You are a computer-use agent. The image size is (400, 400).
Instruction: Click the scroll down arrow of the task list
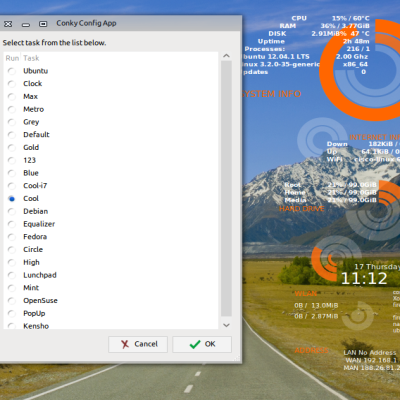(226, 325)
